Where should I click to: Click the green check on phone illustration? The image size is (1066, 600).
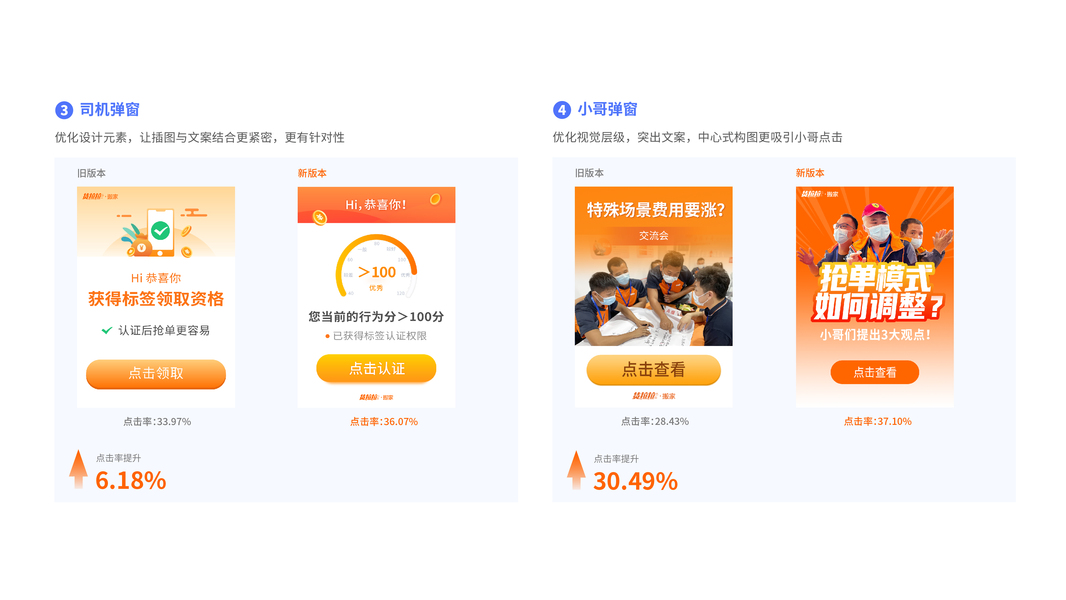click(160, 231)
